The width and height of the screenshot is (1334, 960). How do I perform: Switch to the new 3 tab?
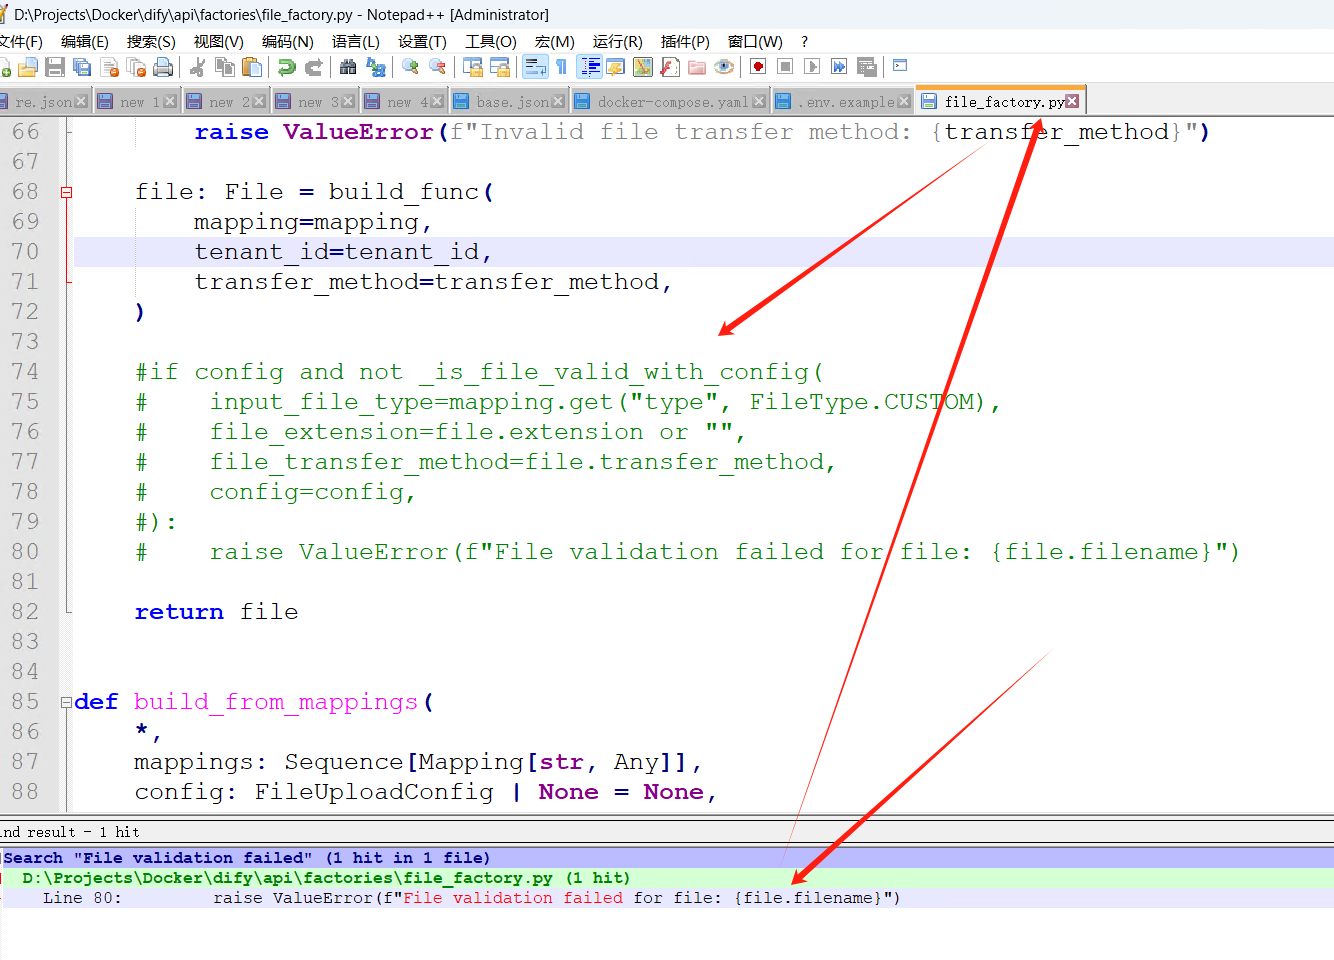pos(316,102)
